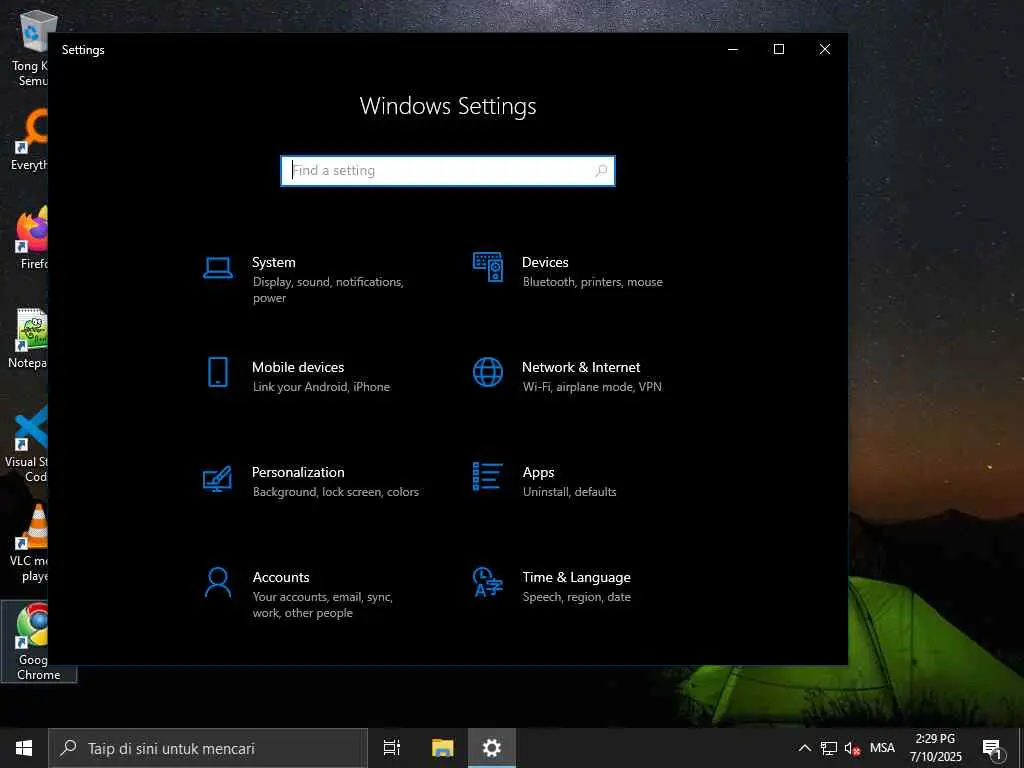Screen dimensions: 1024x768
Task: Click 'Uninstall, defaults' description
Action: point(569,492)
